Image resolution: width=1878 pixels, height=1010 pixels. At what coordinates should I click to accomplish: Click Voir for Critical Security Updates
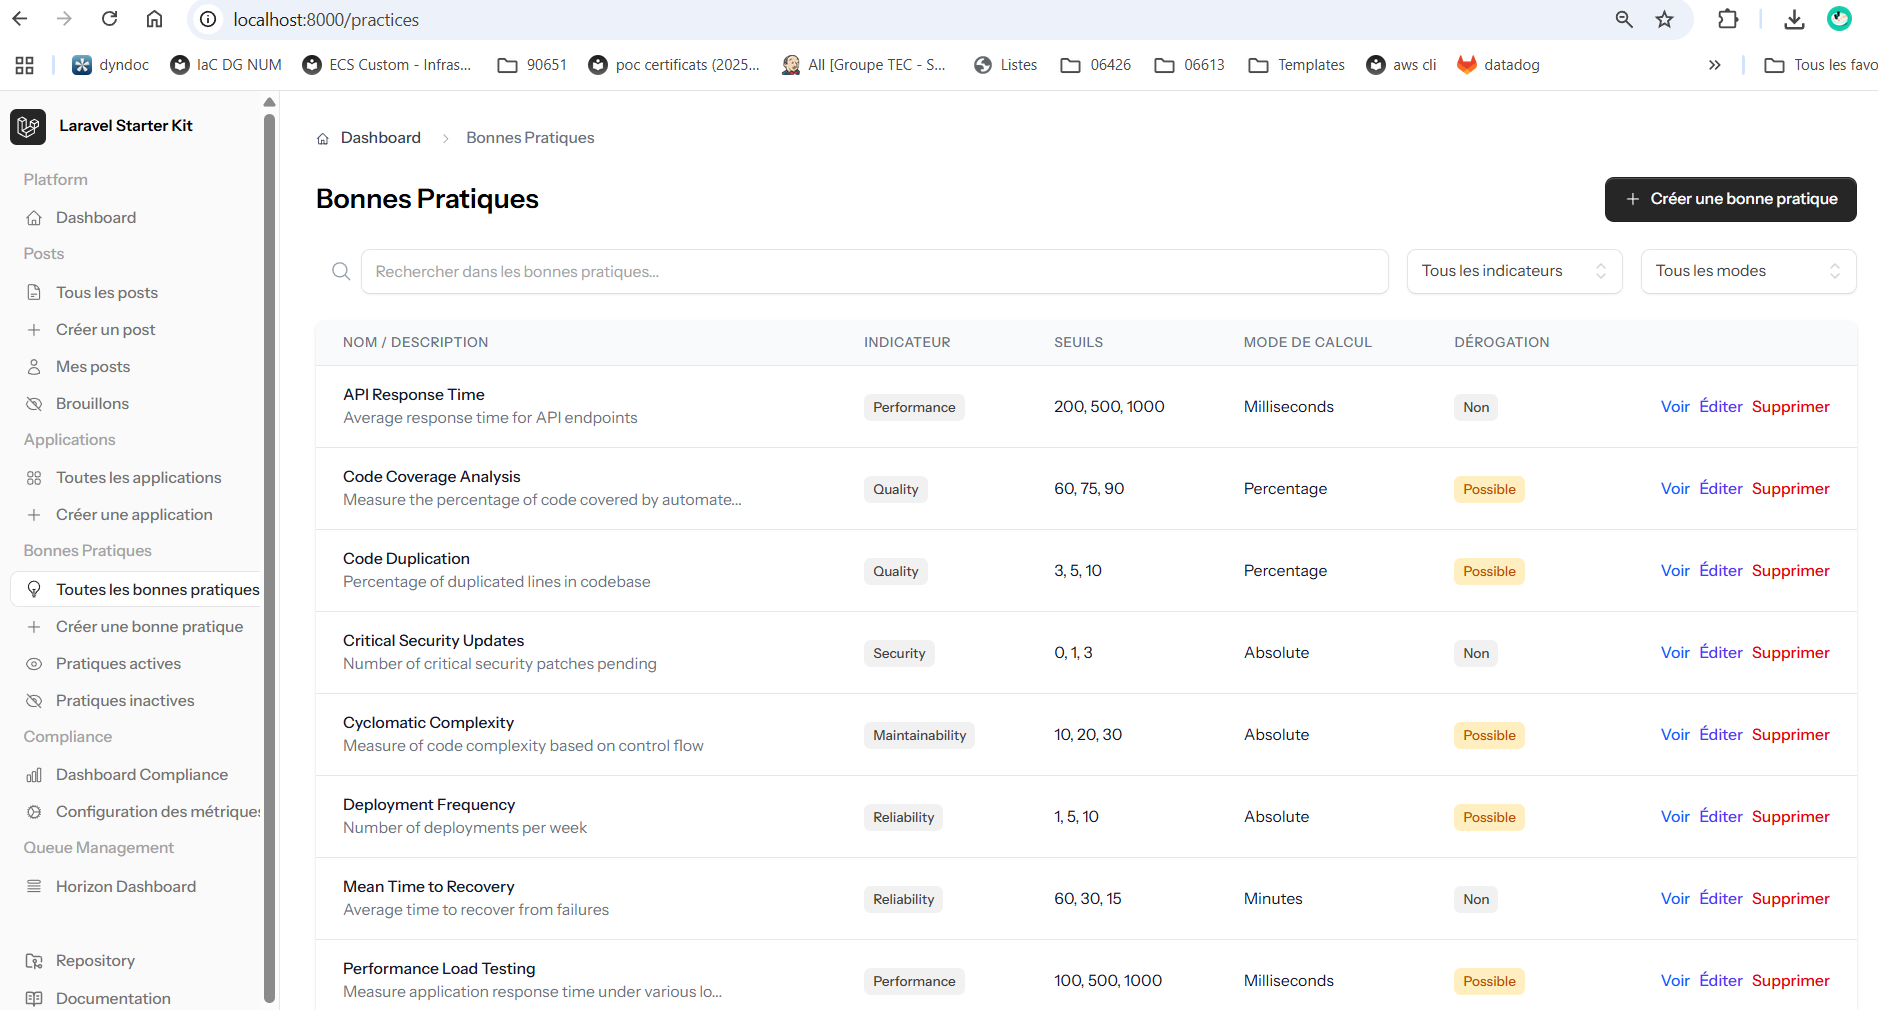click(x=1675, y=652)
